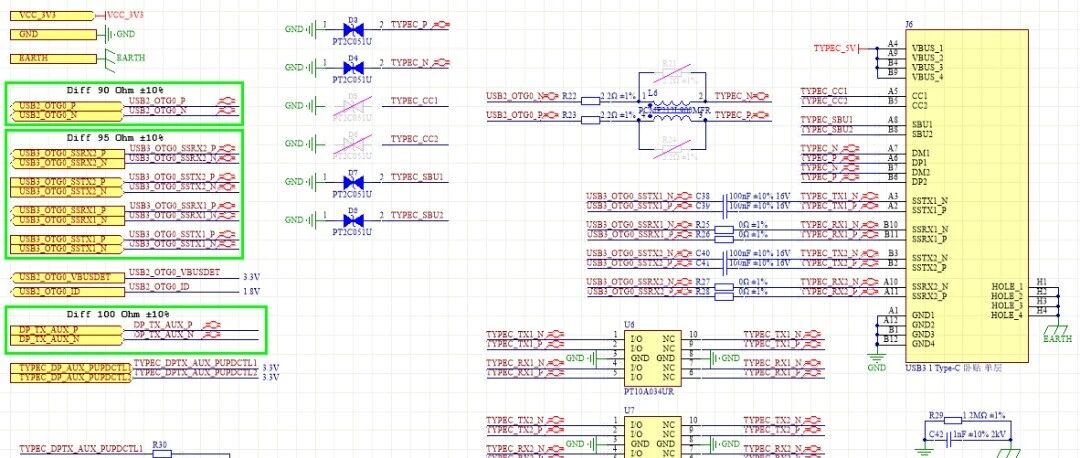Select the J6 Type-C connector body
This screenshot has height=458, width=1080.
pyautogui.click(x=968, y=196)
